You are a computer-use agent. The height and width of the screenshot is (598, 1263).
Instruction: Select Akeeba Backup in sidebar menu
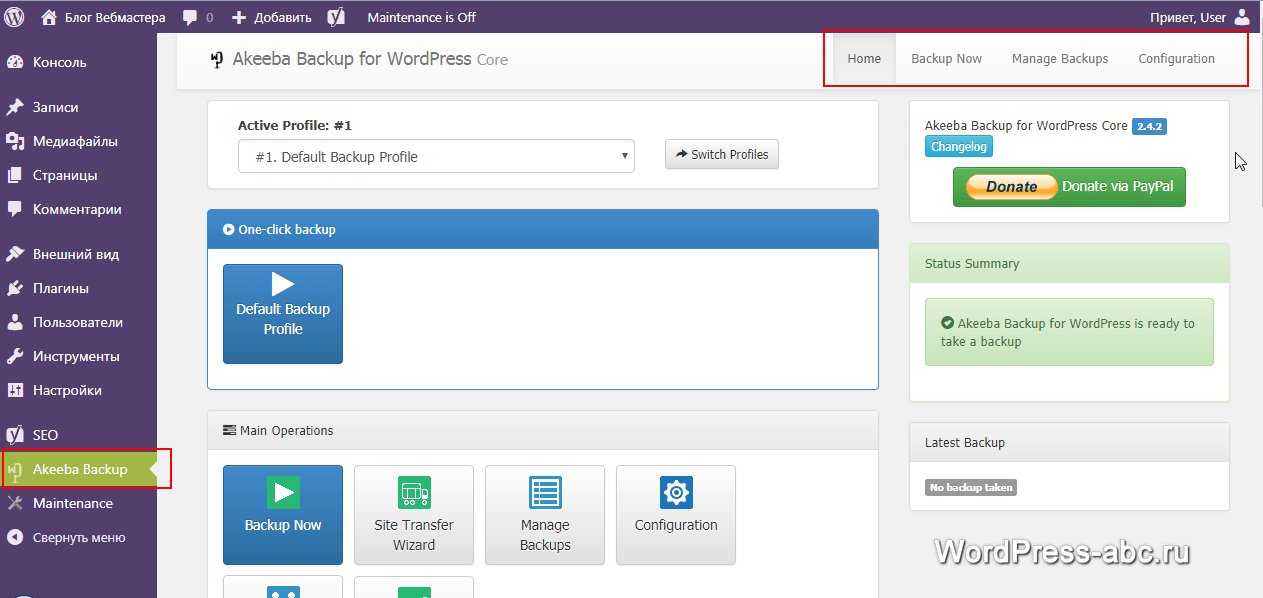pyautogui.click(x=78, y=469)
